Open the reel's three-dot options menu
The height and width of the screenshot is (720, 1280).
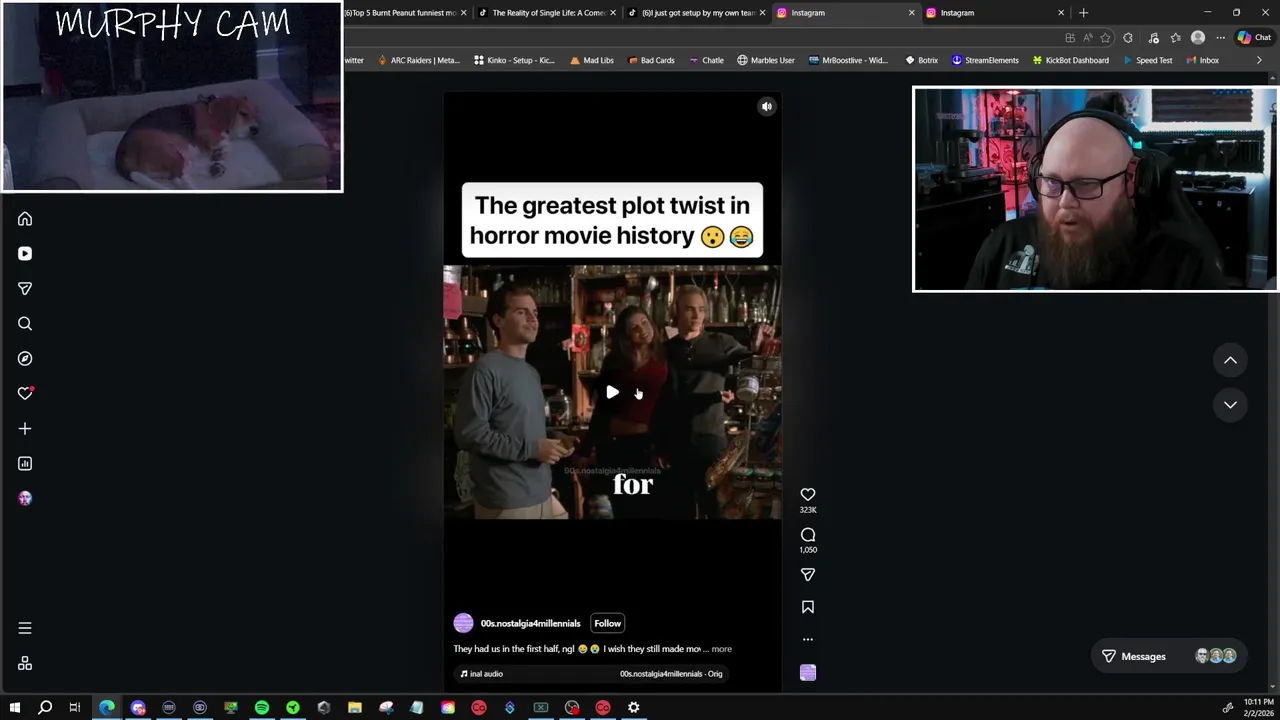[808, 639]
